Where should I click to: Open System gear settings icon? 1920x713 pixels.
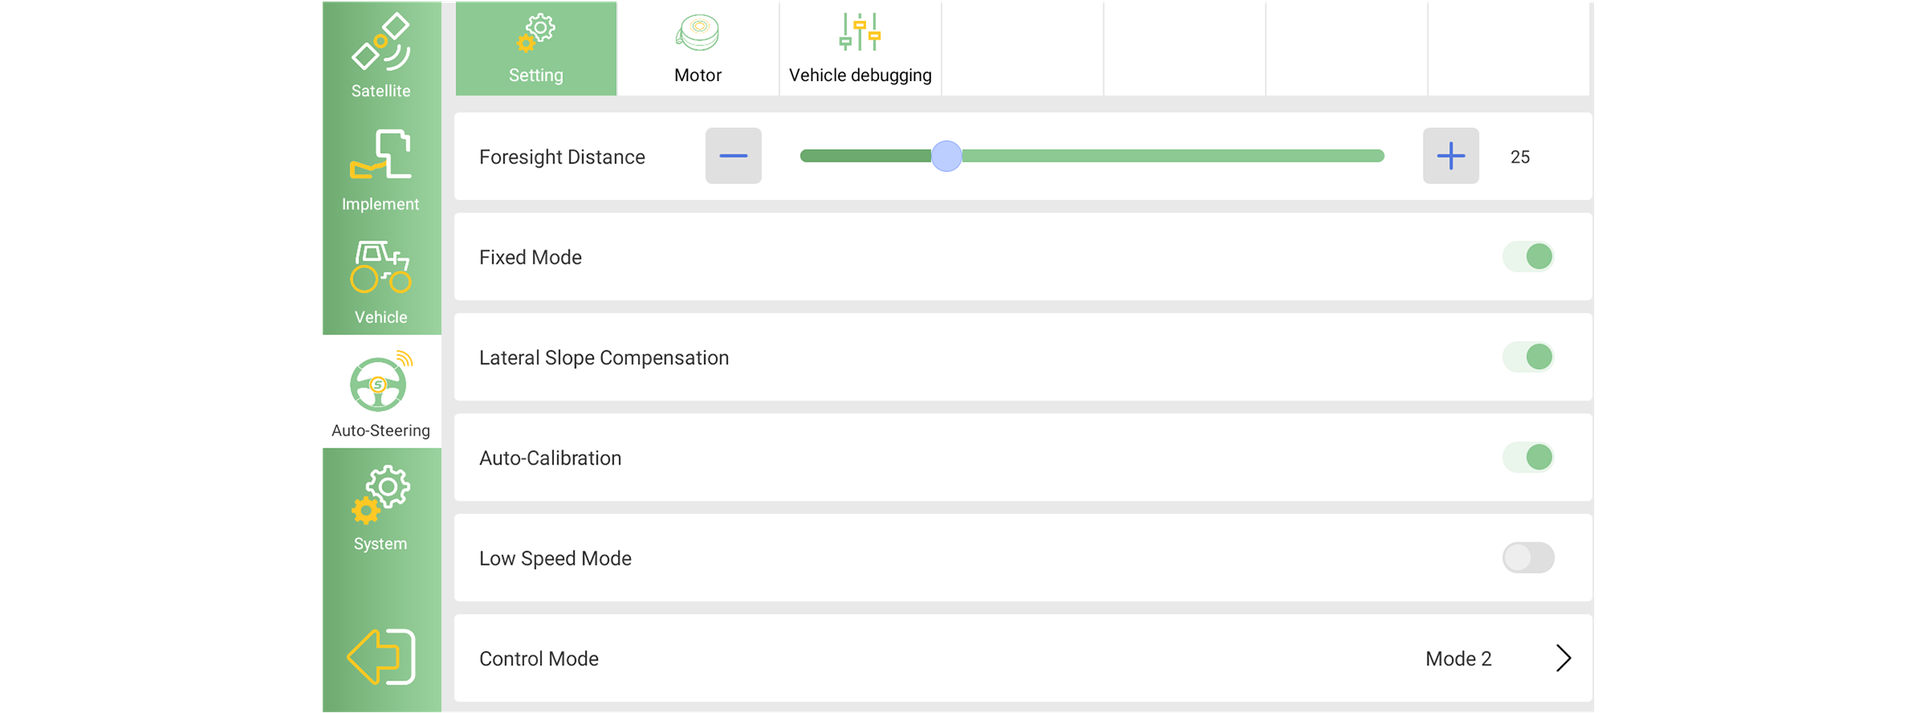click(x=380, y=494)
